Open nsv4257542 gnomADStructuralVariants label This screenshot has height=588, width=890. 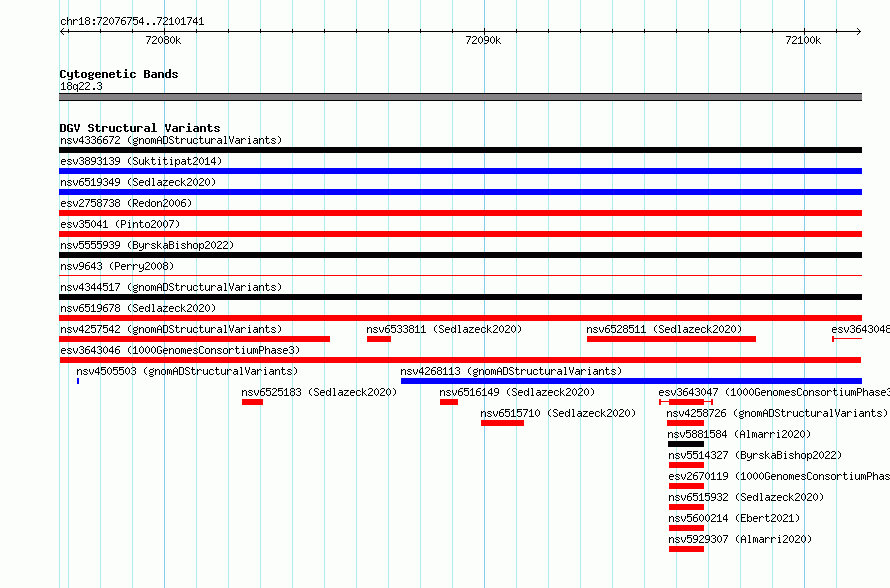pyautogui.click(x=171, y=329)
